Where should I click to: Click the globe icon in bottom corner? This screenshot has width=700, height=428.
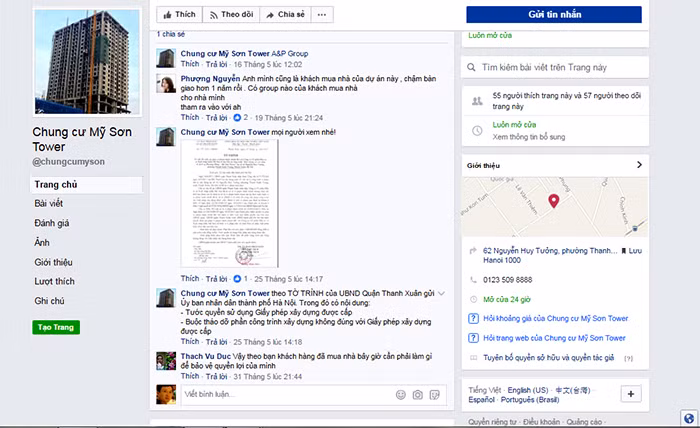689,418
